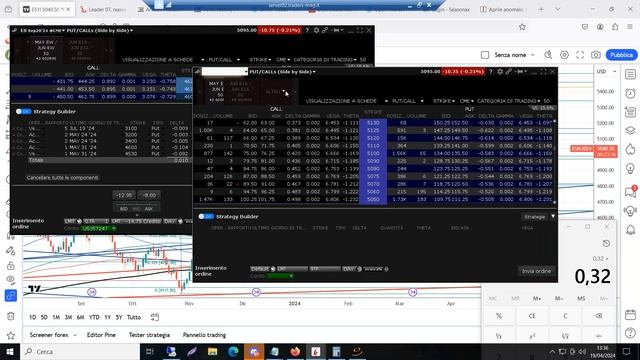
Task: Open the quick search icon near Senza nome
Action: (x=548, y=55)
